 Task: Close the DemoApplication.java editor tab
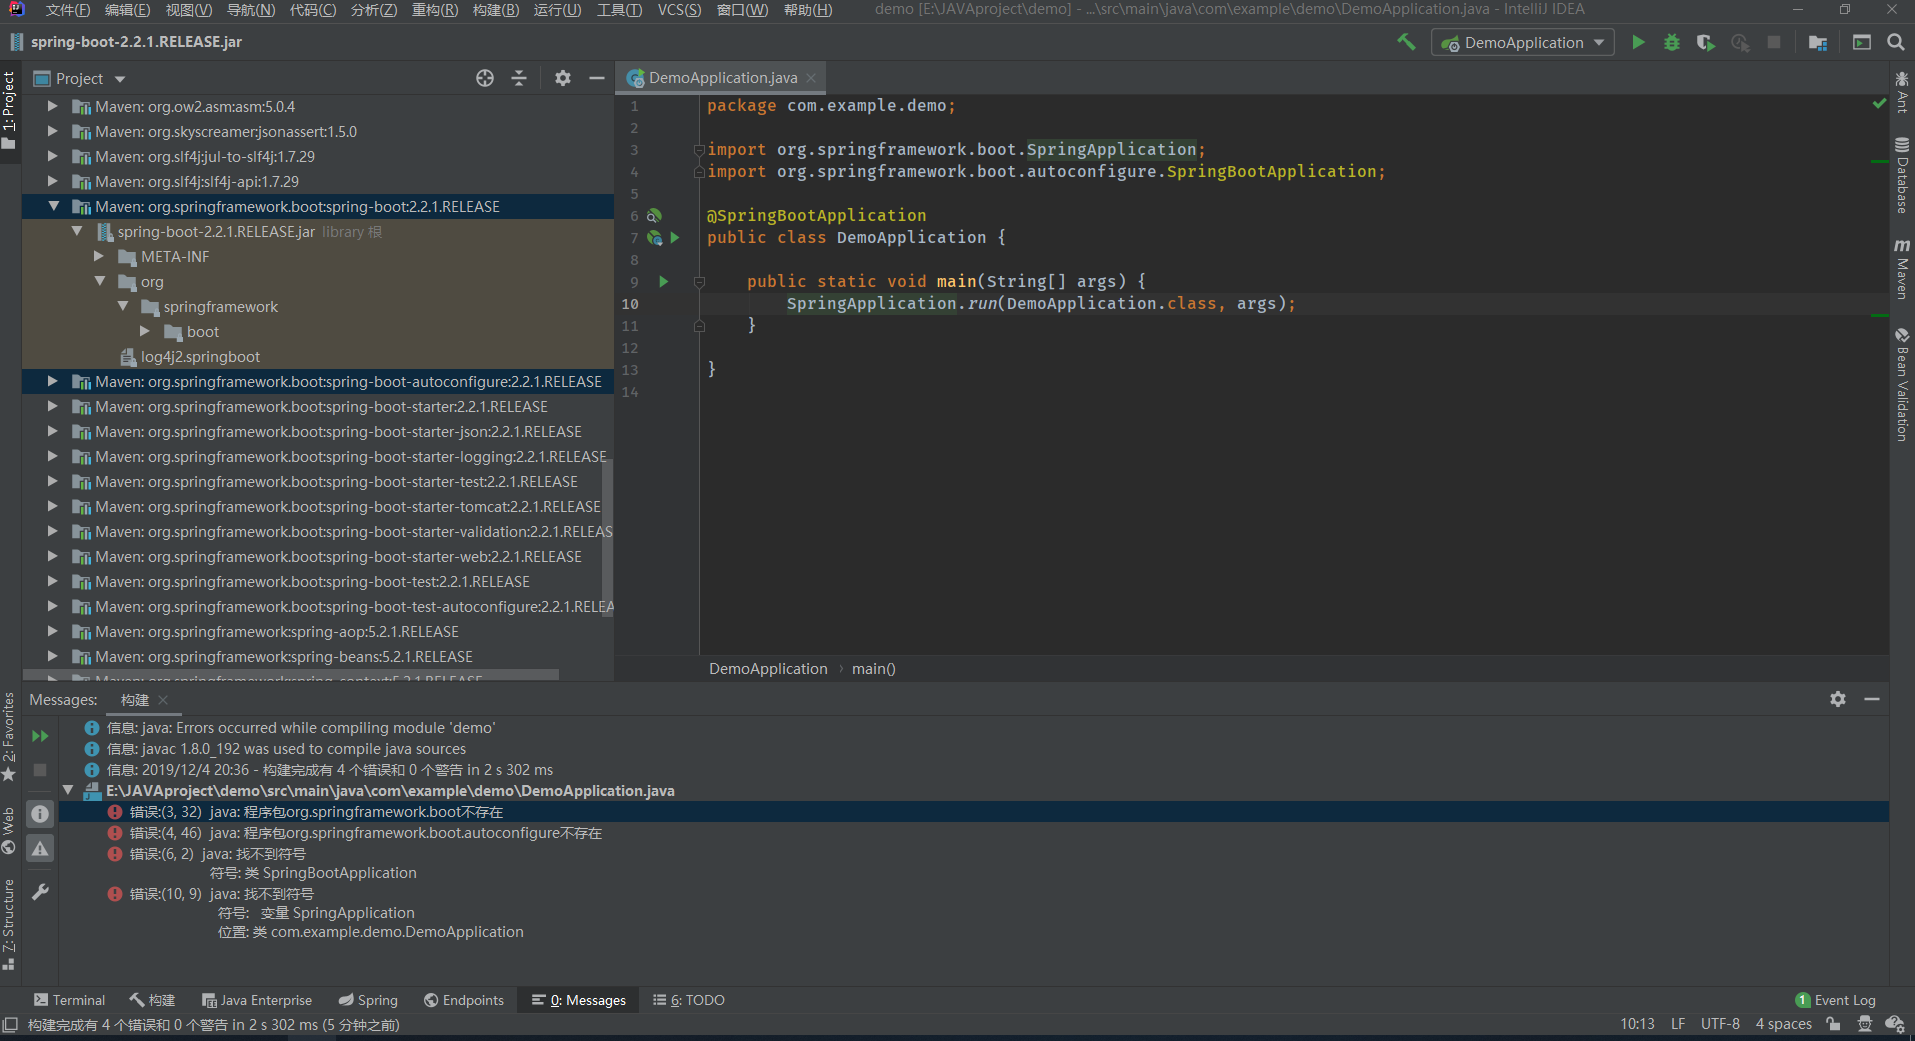pos(811,78)
